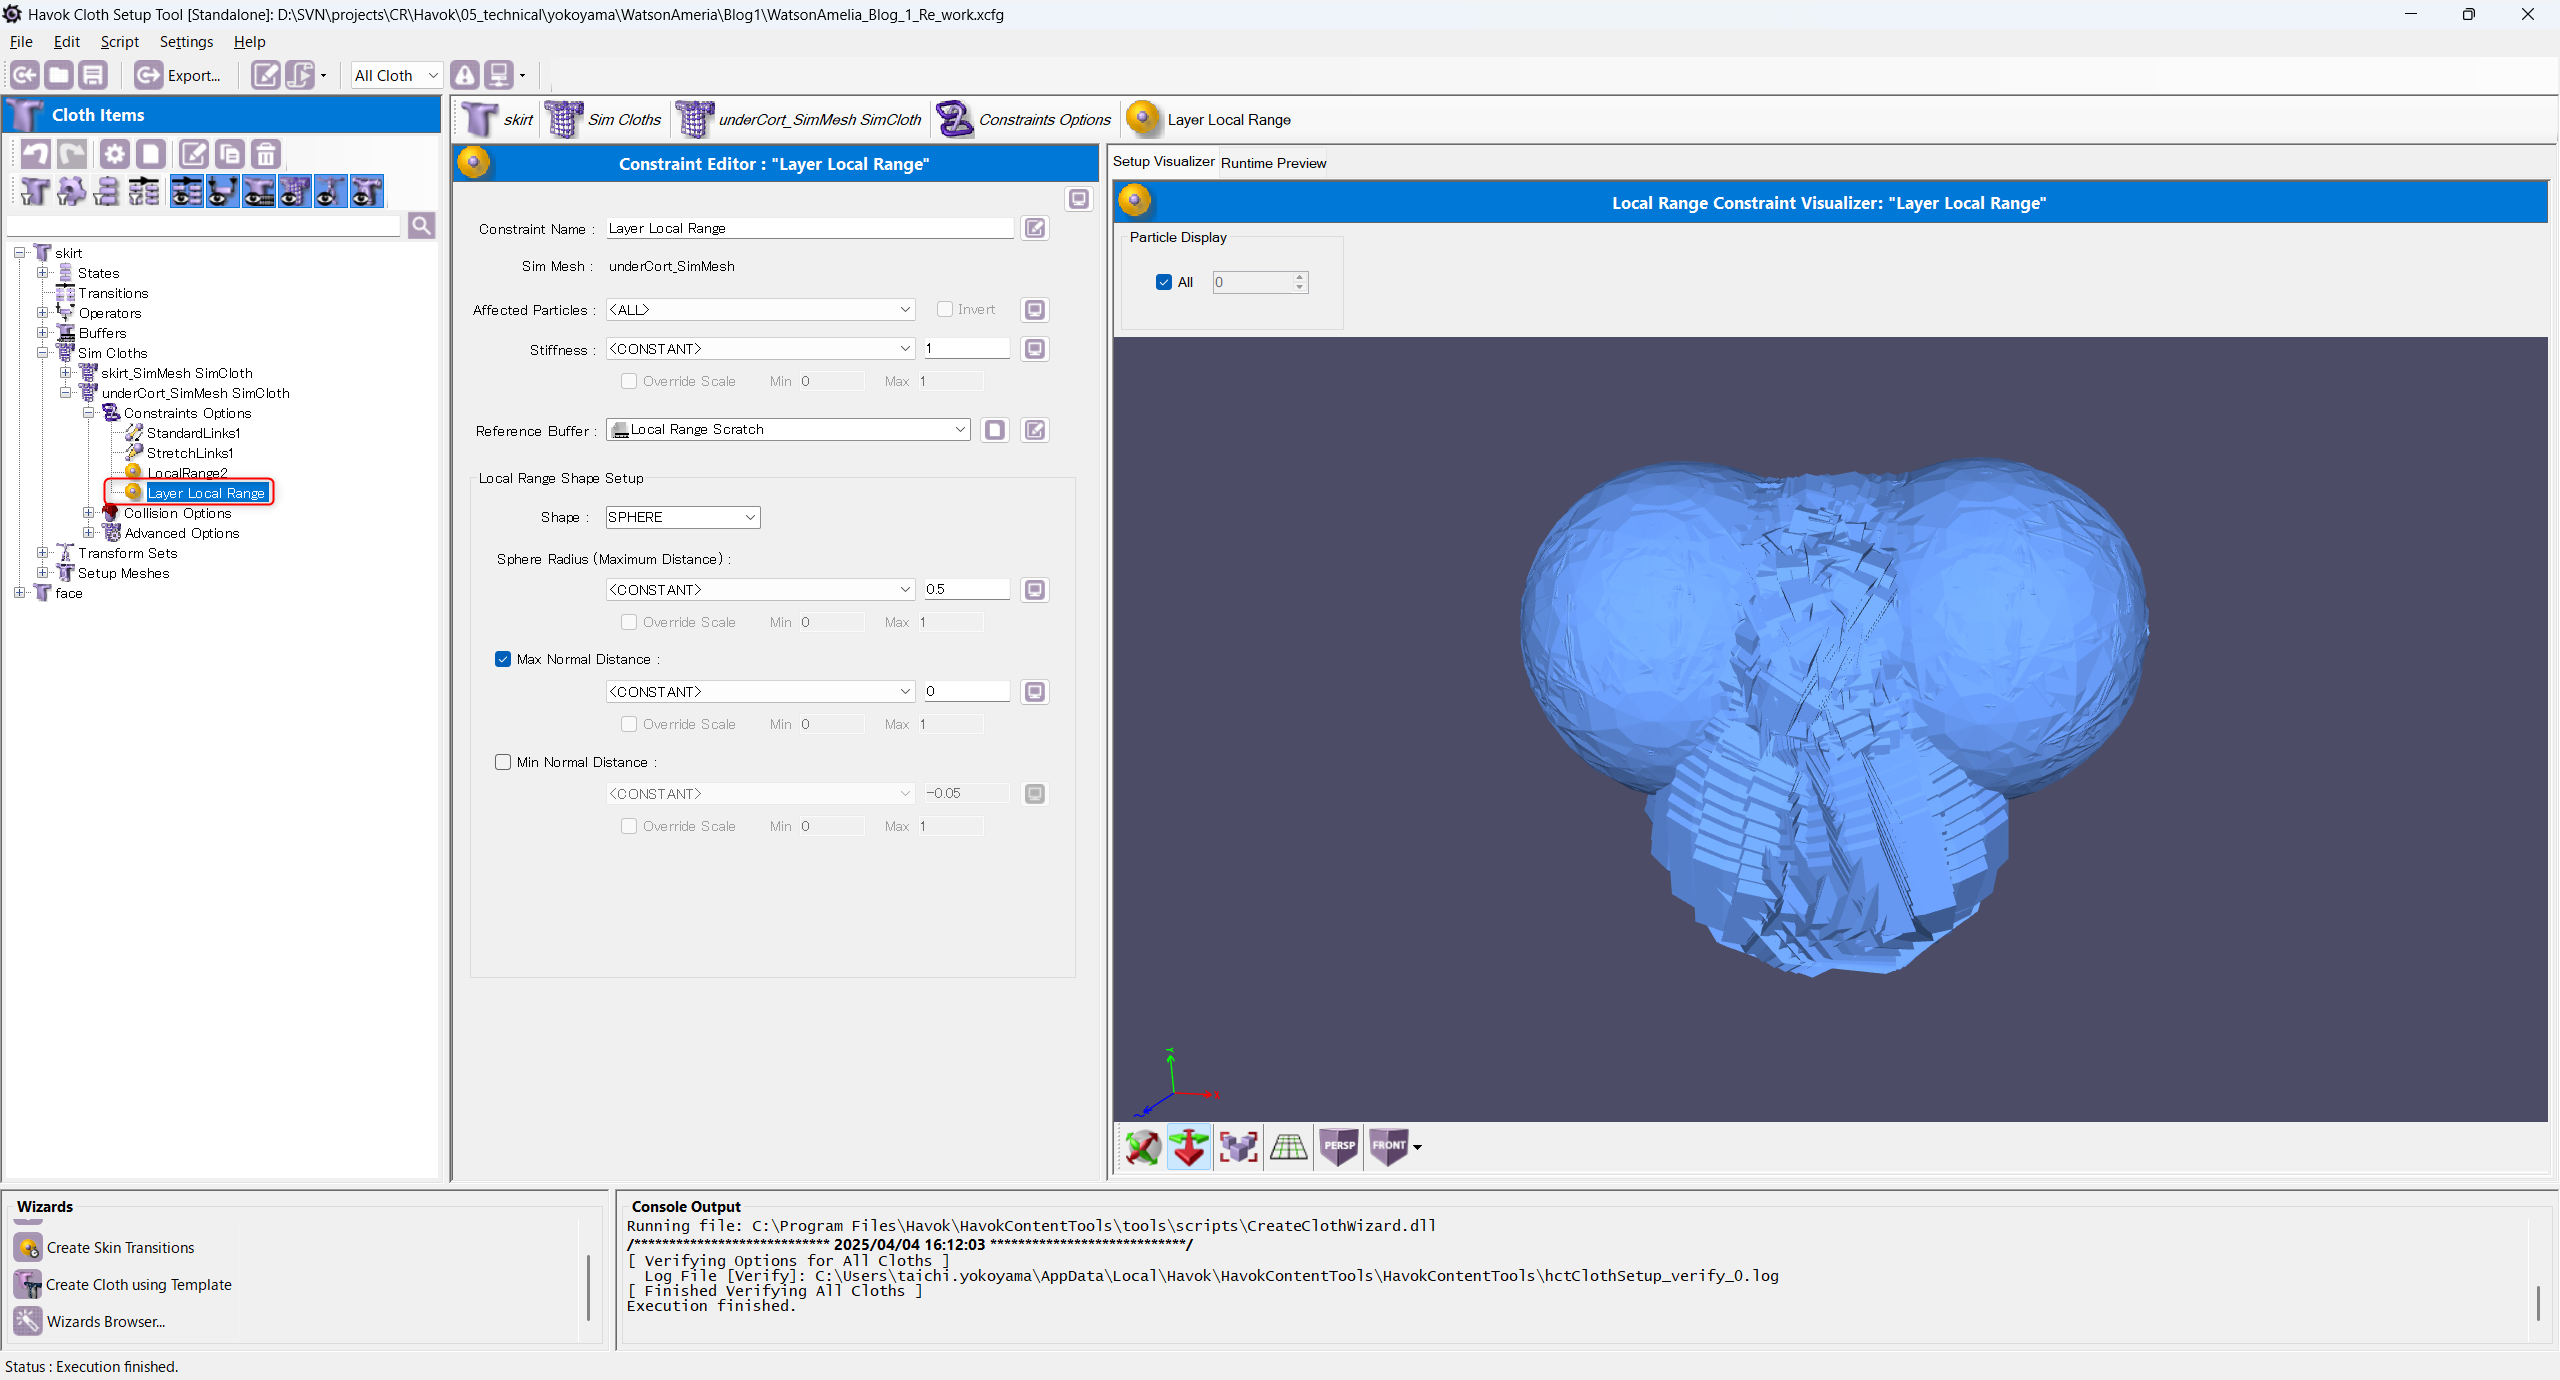Switch to the Runtime Preview tab

[1273, 163]
